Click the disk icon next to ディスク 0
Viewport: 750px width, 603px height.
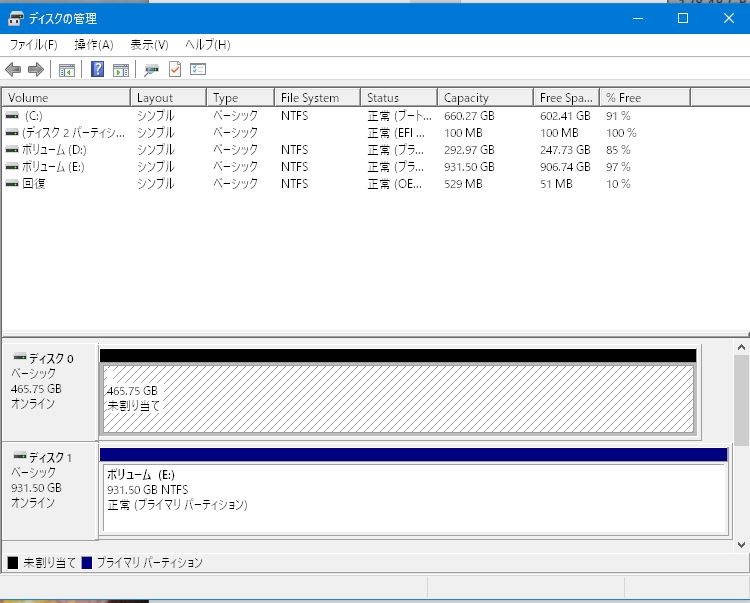[20, 357]
